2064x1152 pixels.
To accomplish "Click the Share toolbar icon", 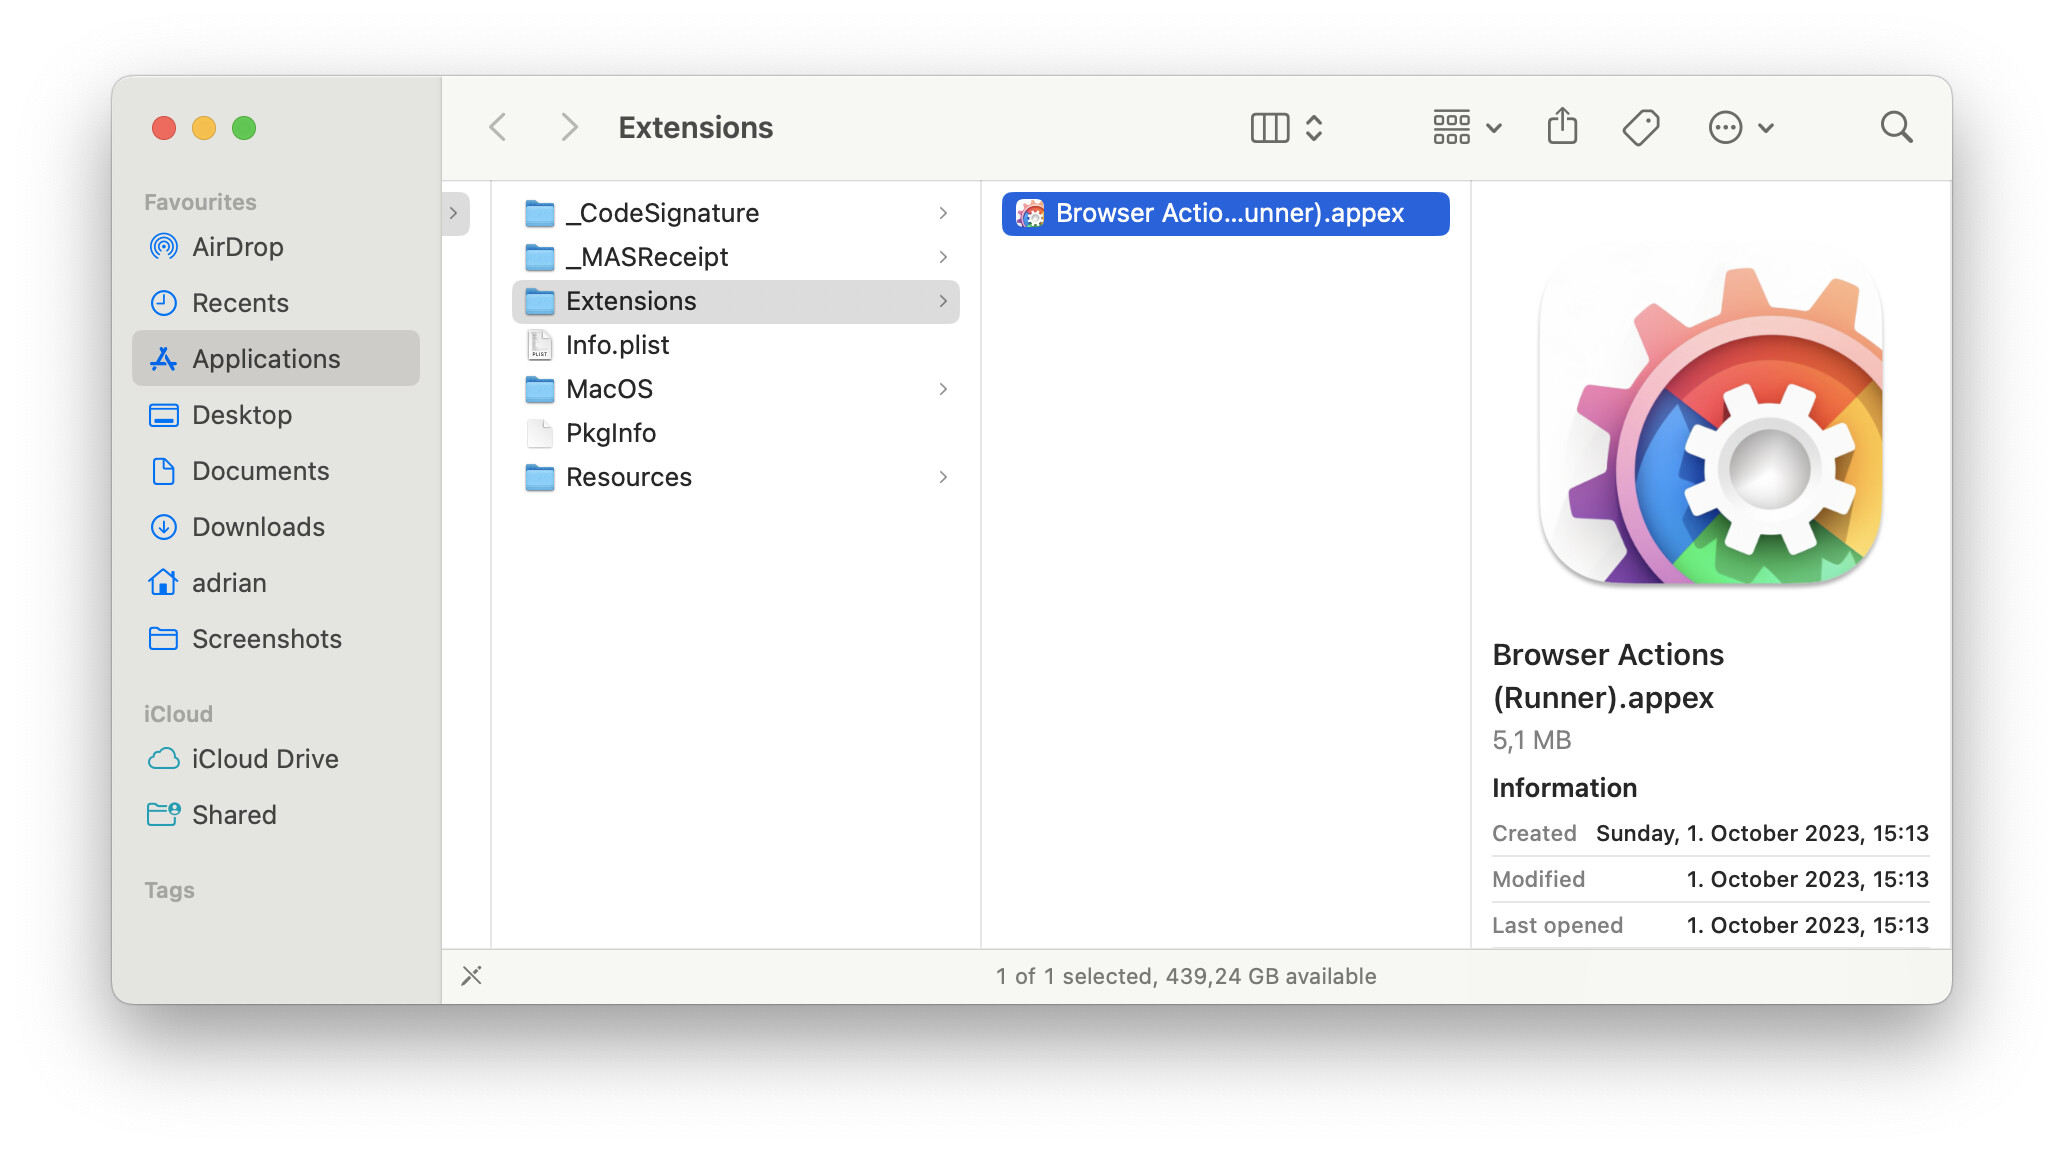I will coord(1562,128).
